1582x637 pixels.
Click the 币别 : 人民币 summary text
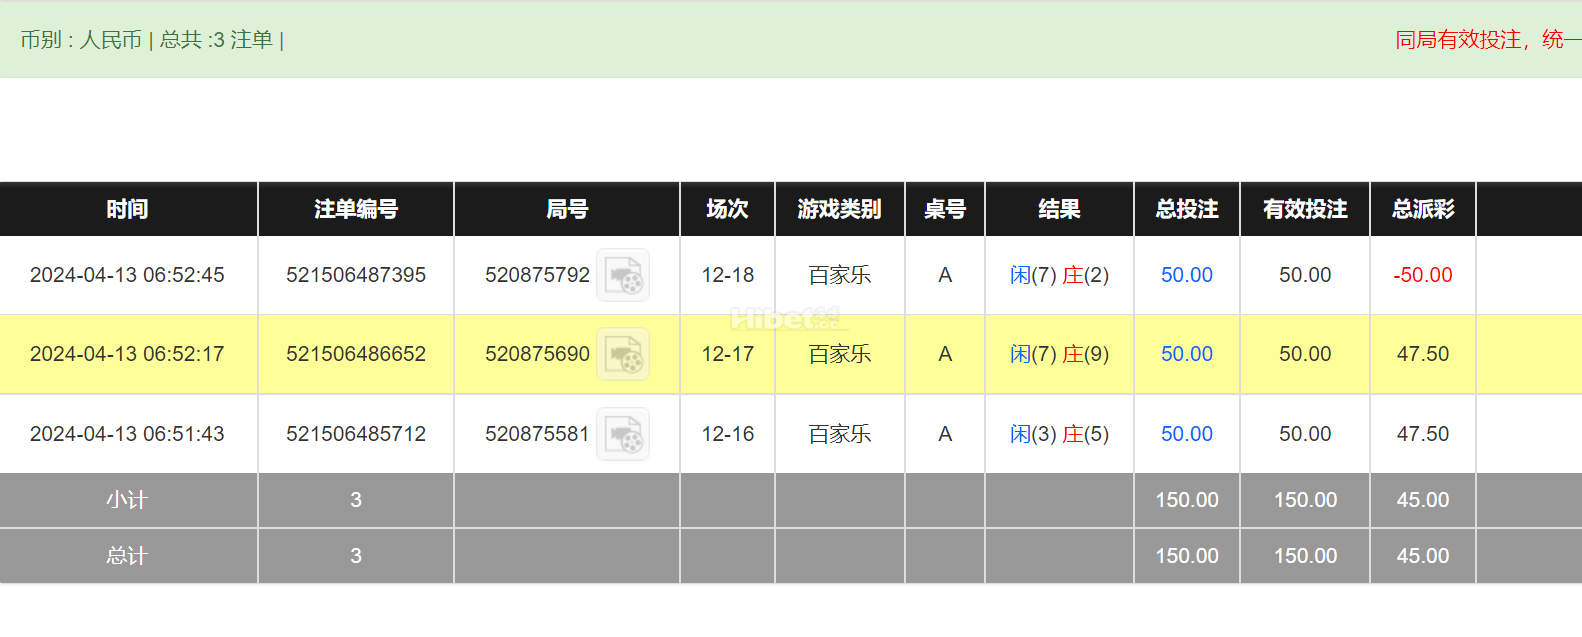tap(81, 40)
